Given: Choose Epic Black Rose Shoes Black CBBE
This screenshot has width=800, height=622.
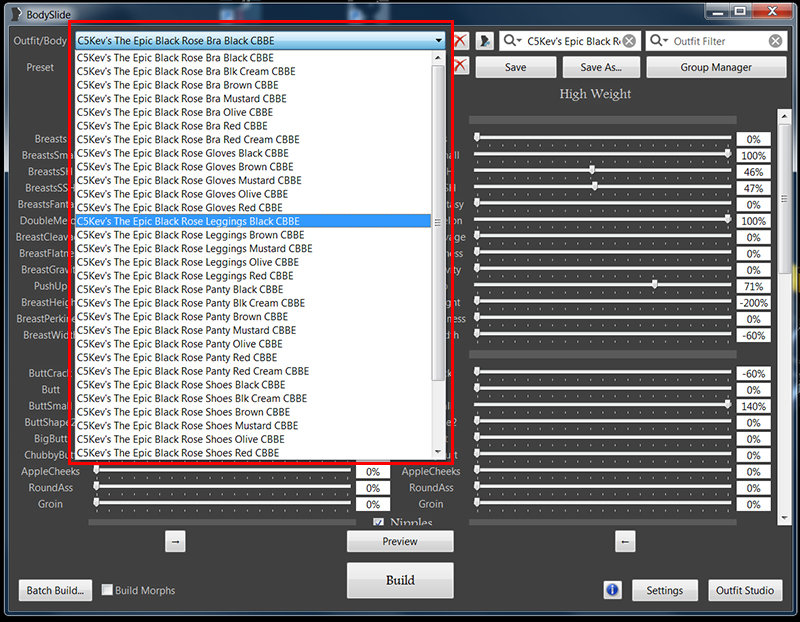Looking at the screenshot, I should point(253,385).
